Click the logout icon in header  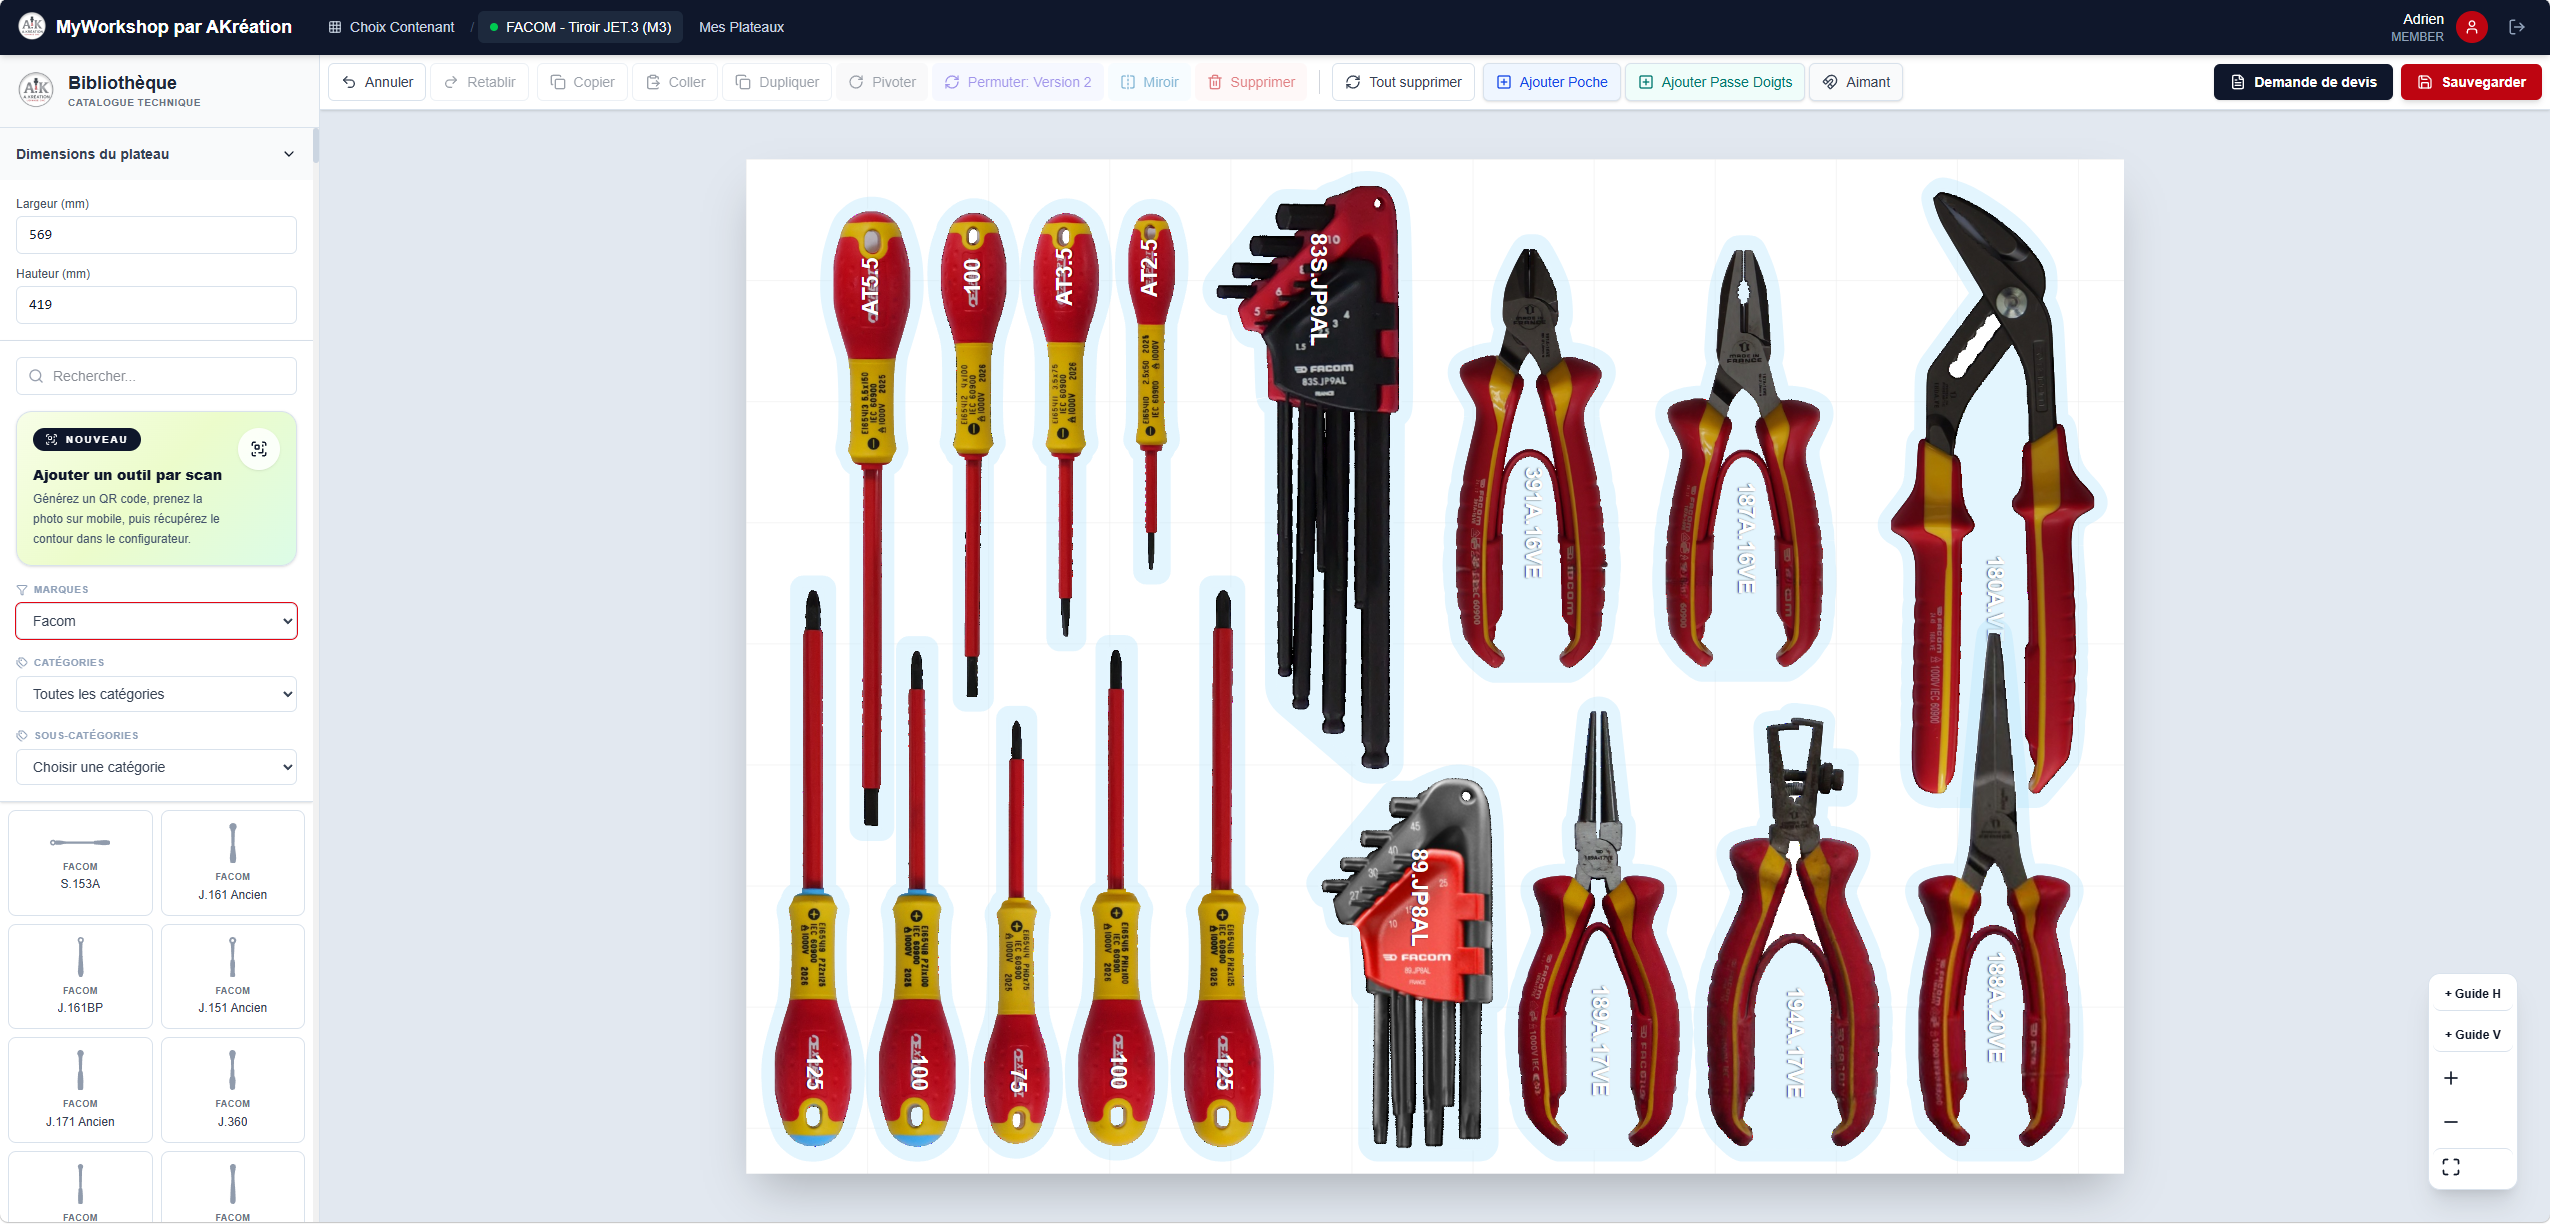[x=2517, y=27]
